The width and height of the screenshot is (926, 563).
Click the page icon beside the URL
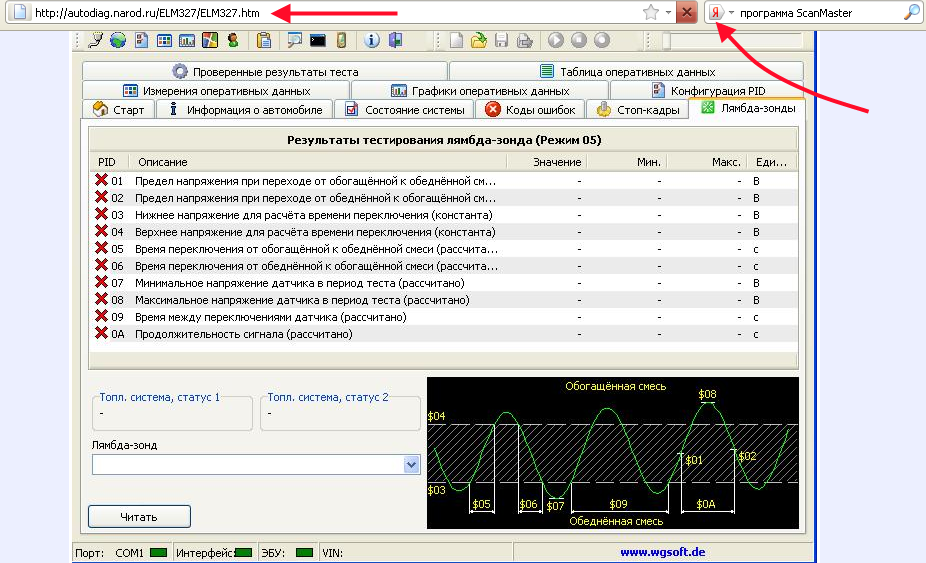click(19, 12)
